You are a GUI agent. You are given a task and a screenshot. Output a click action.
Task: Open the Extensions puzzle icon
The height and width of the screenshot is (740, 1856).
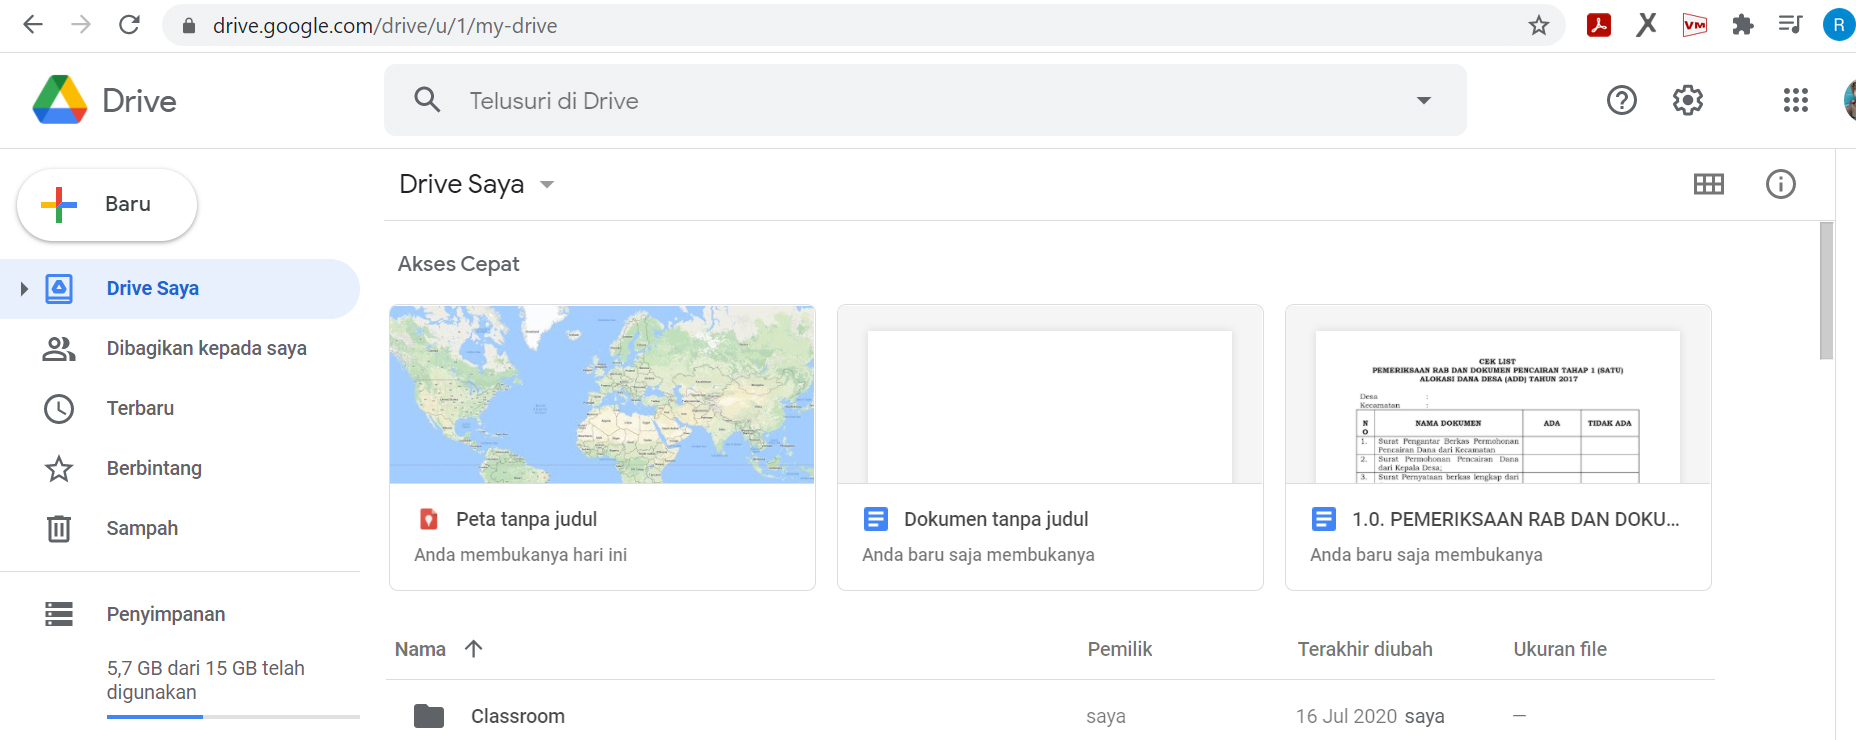coord(1743,25)
